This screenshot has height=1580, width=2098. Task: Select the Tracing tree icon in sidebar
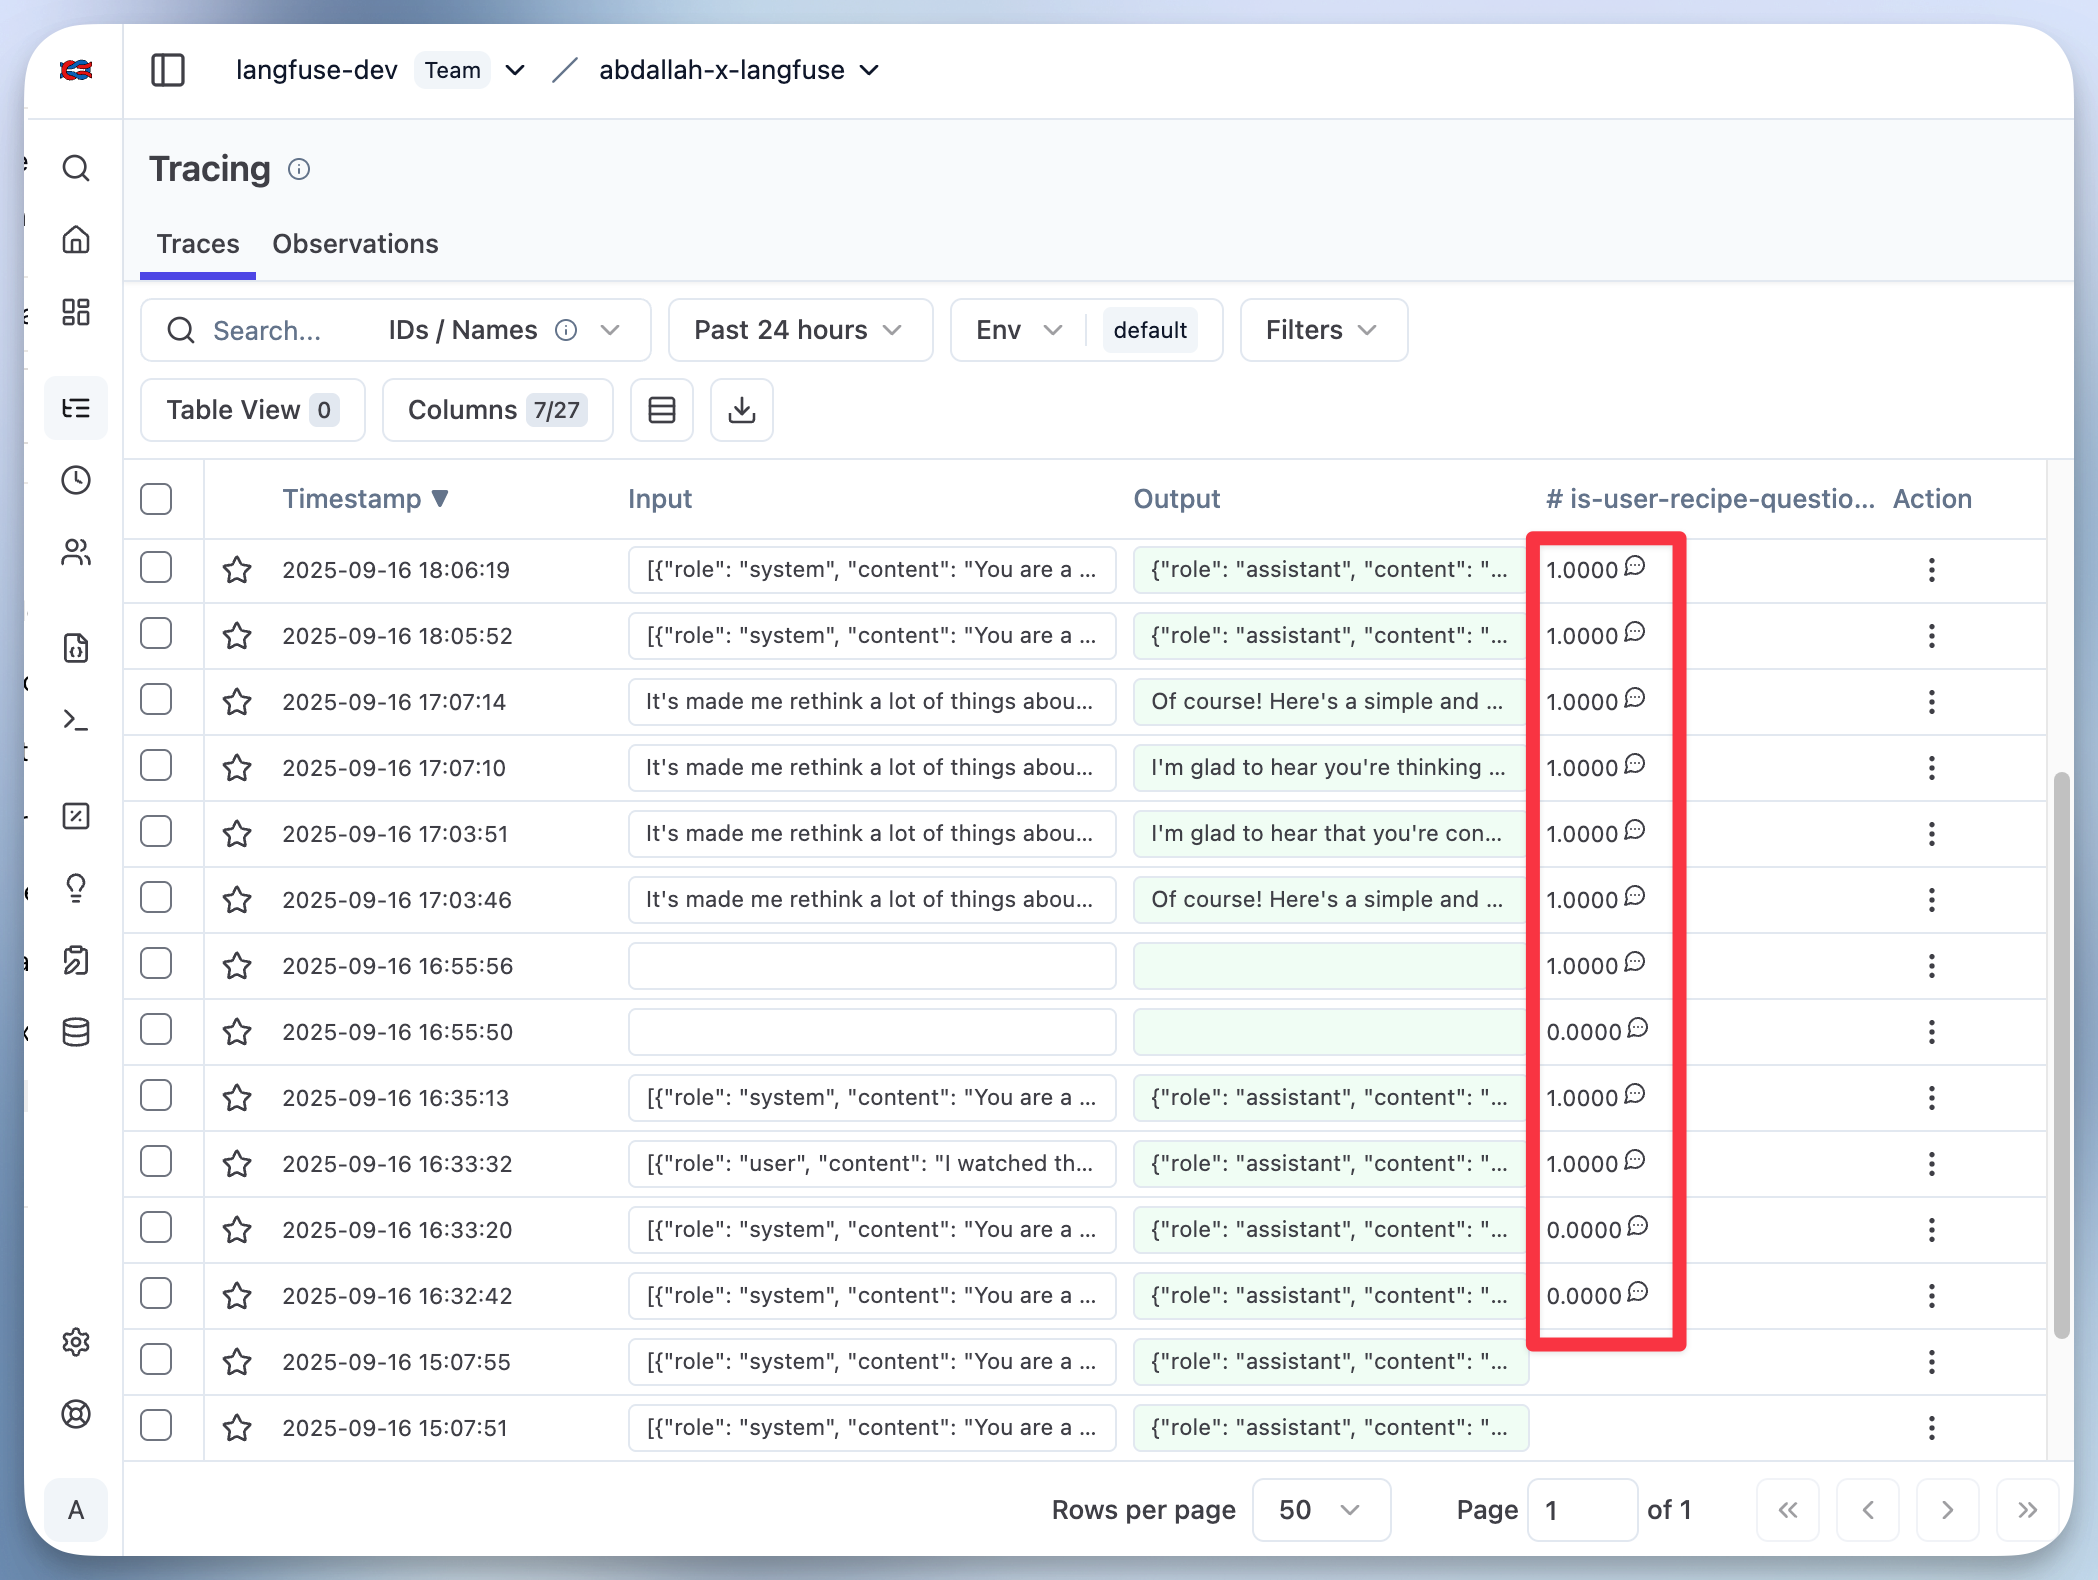(76, 408)
